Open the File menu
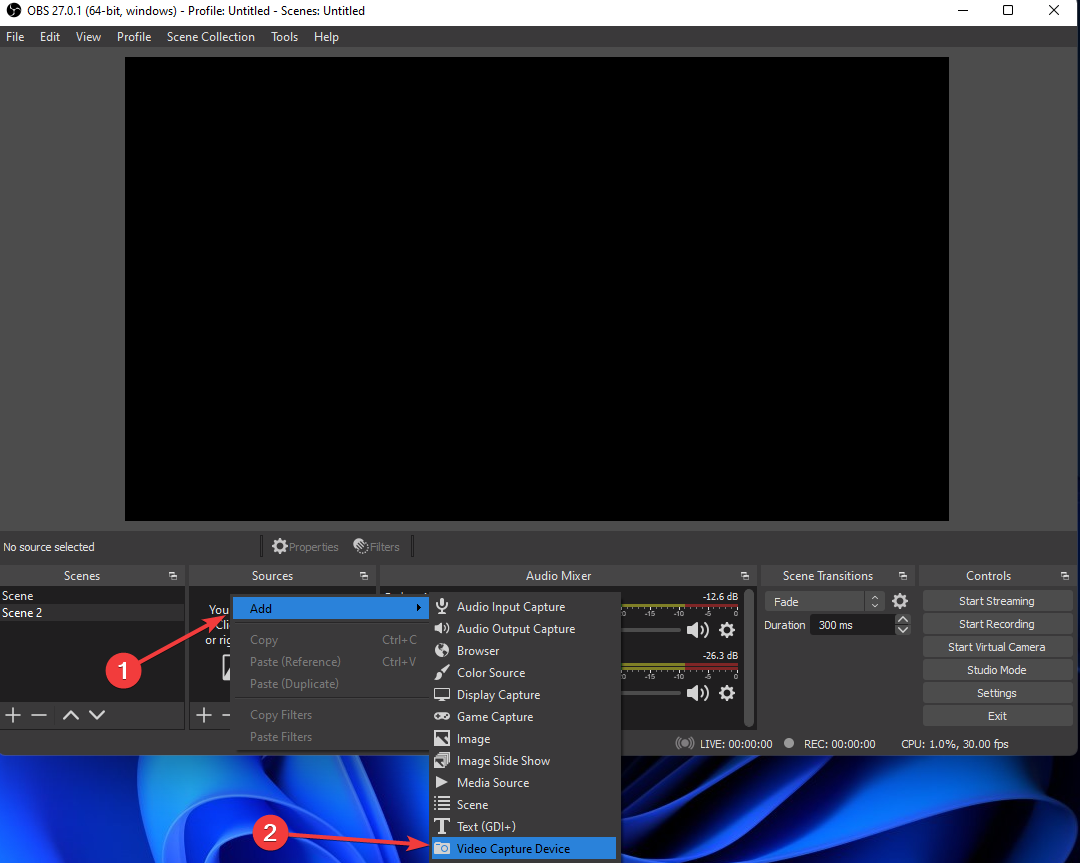1080x863 pixels. tap(15, 37)
